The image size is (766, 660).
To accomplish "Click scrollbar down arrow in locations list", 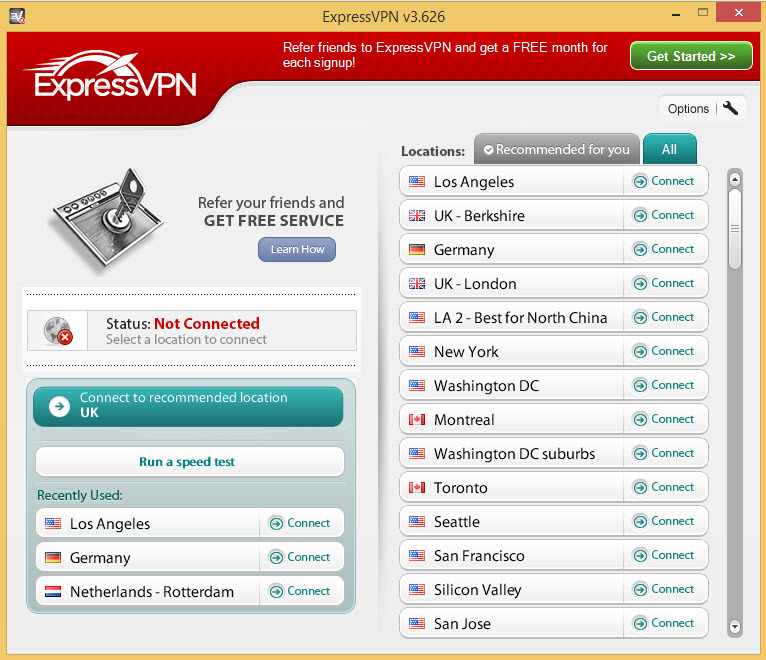I will tap(734, 626).
